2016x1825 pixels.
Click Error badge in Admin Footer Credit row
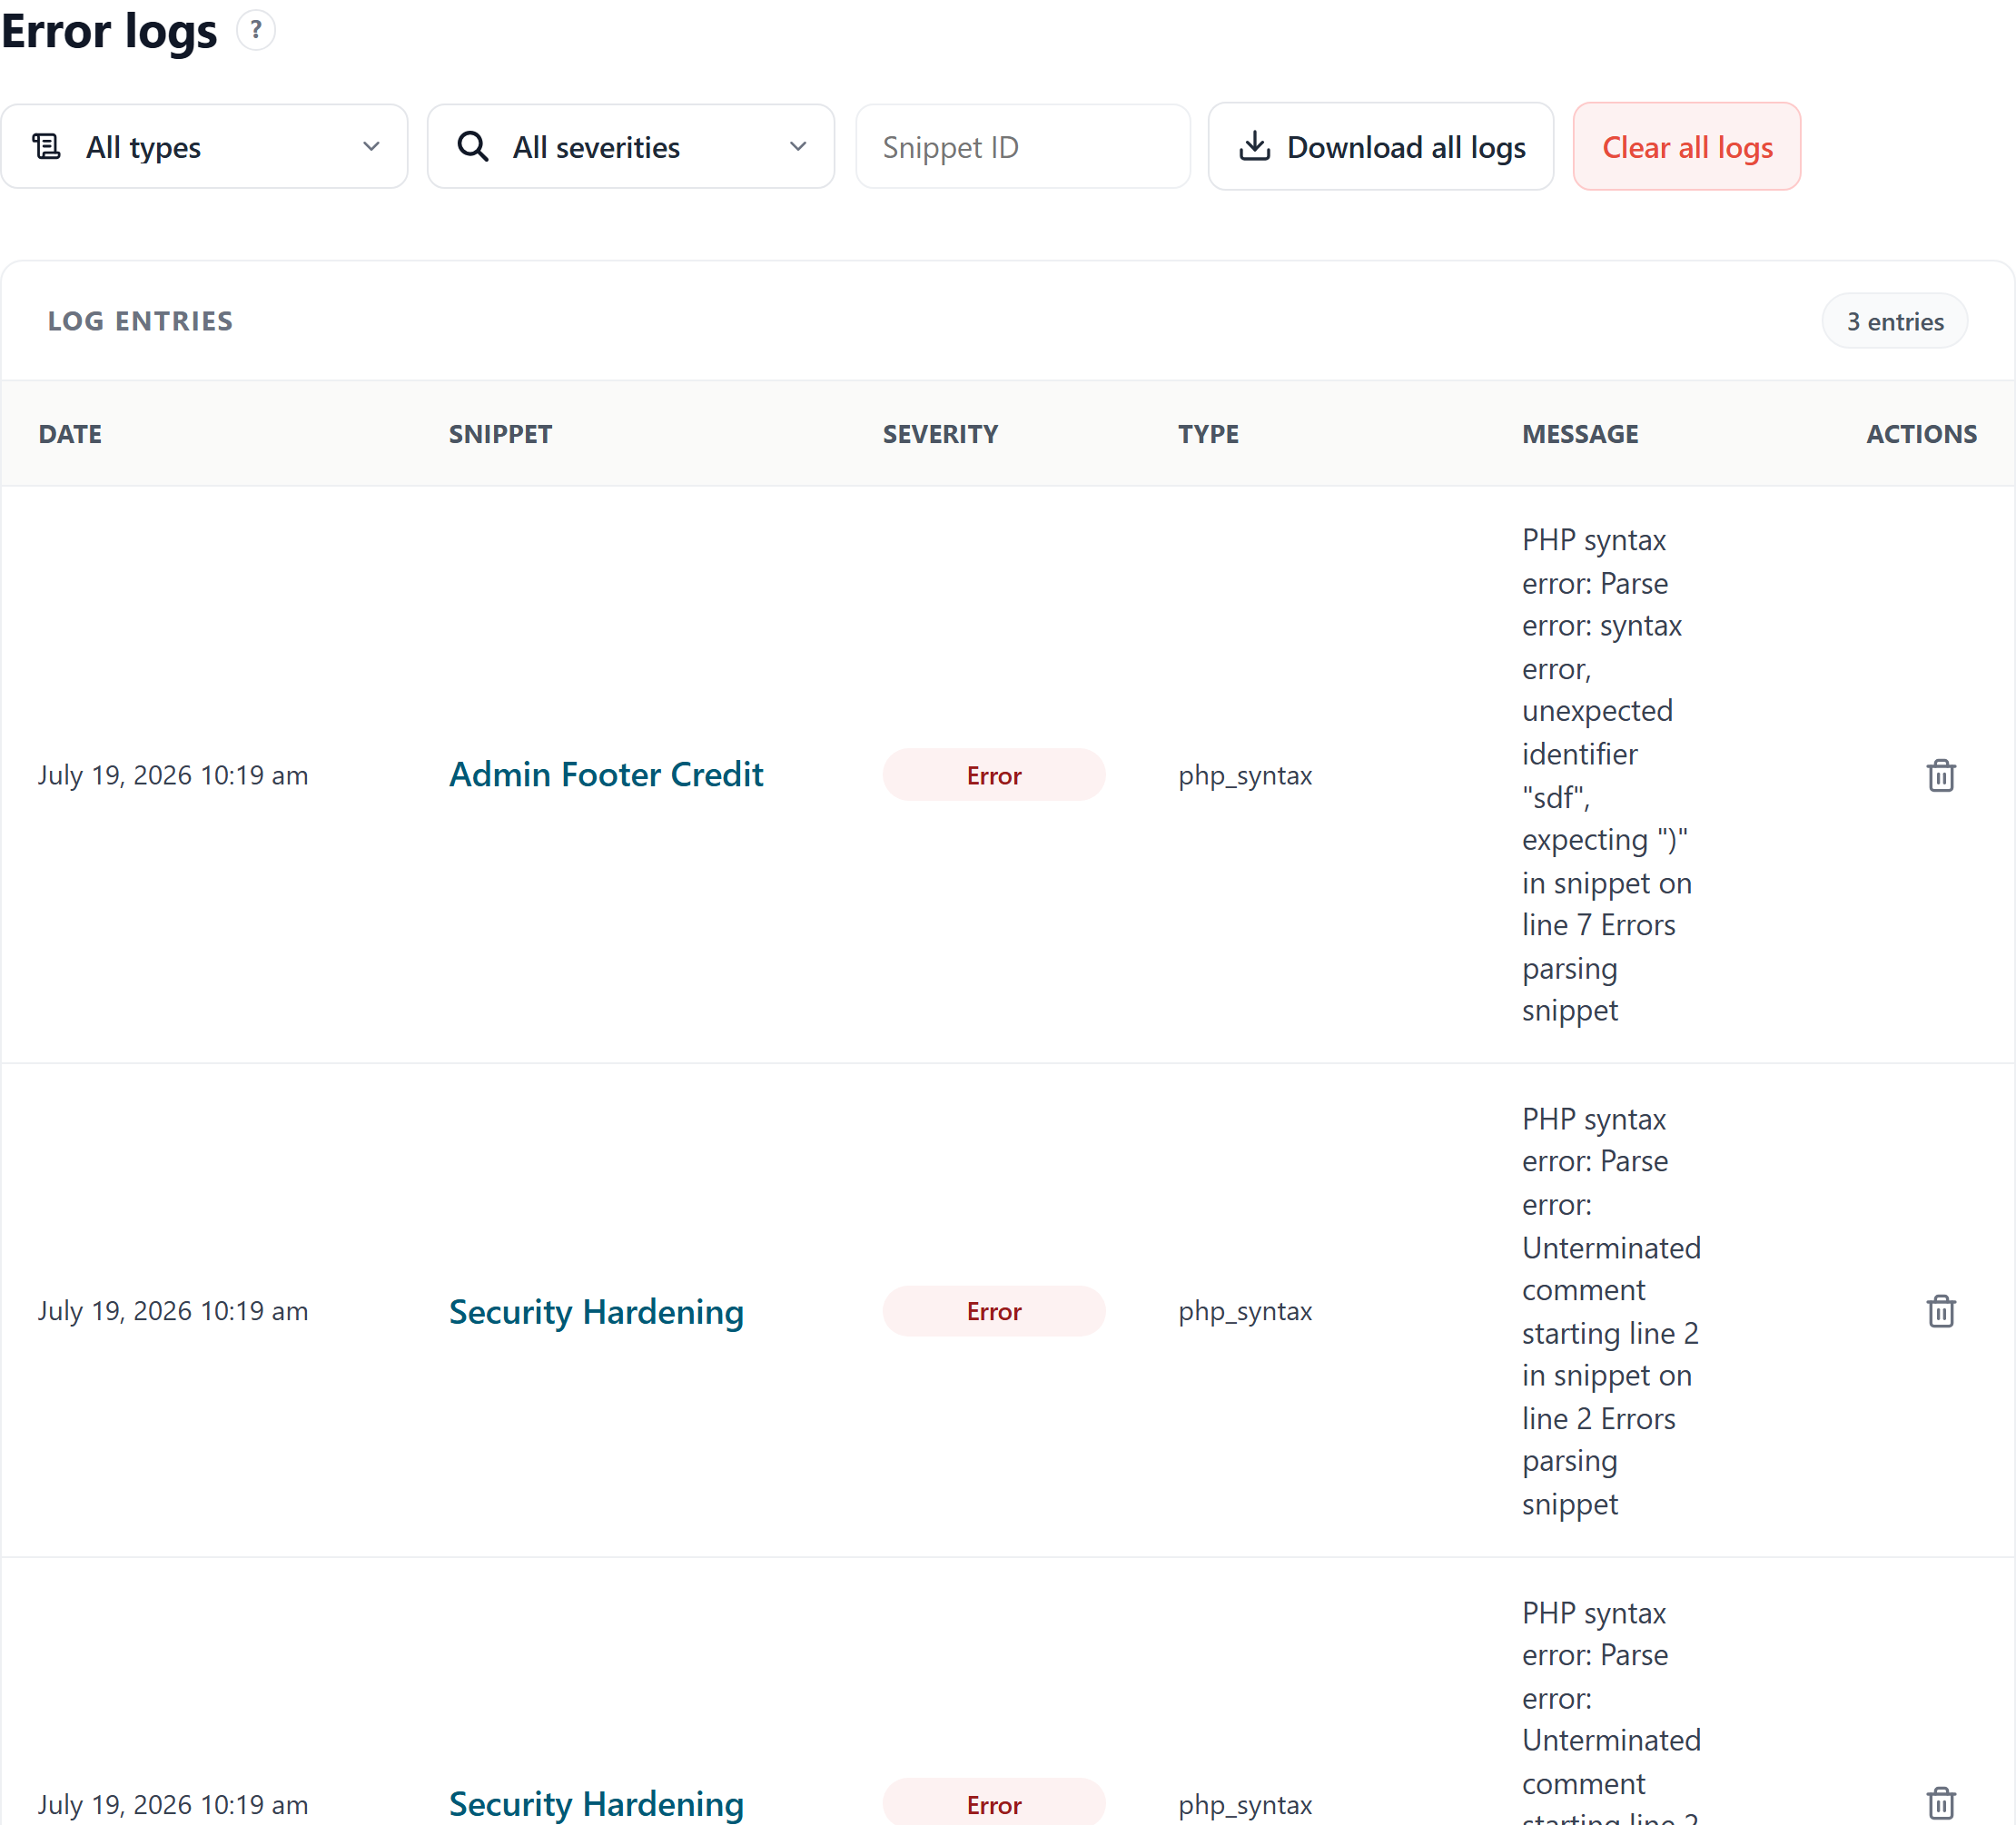click(994, 775)
